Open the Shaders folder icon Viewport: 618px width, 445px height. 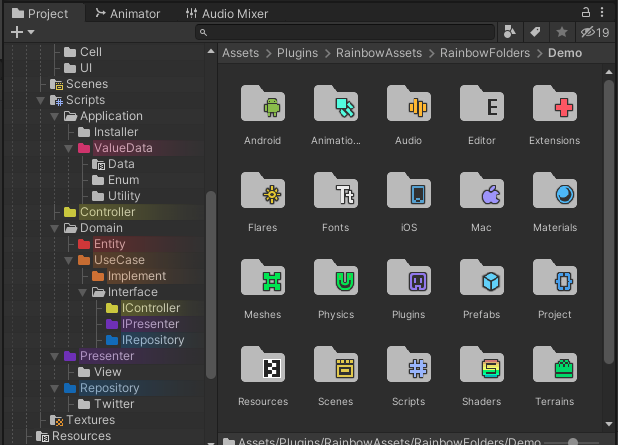click(x=482, y=367)
